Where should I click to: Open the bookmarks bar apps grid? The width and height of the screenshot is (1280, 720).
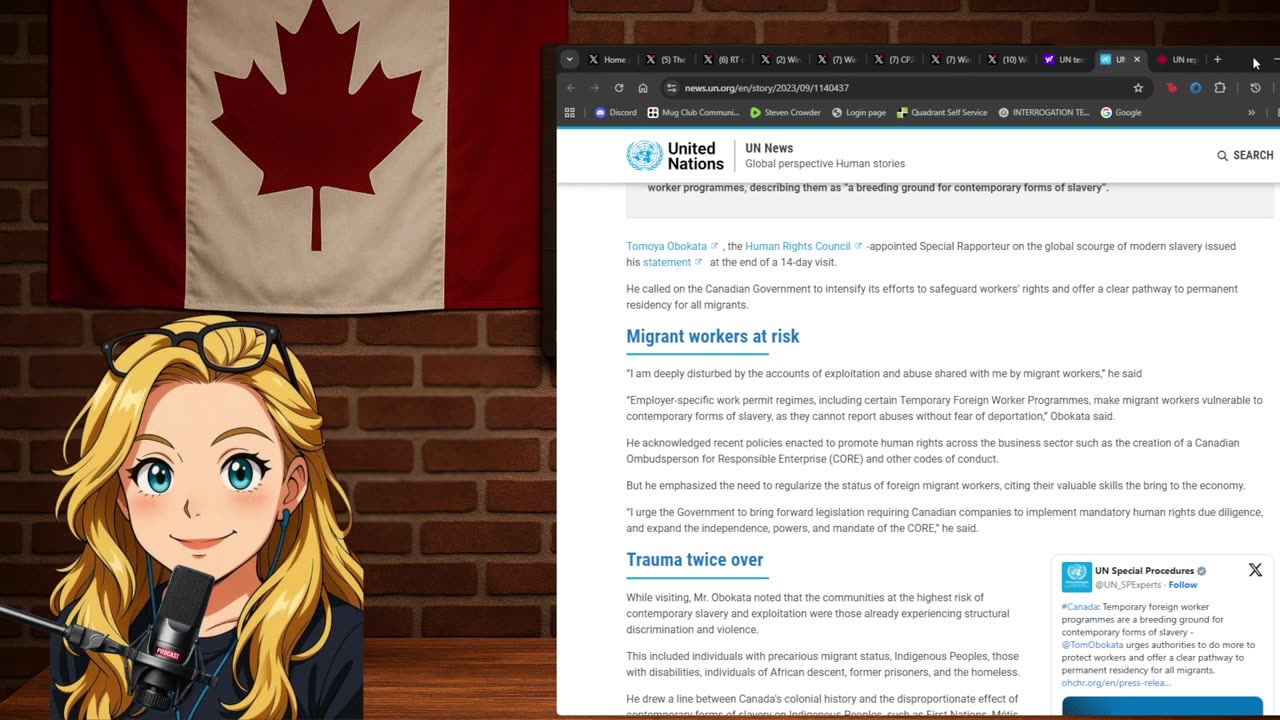click(x=570, y=113)
